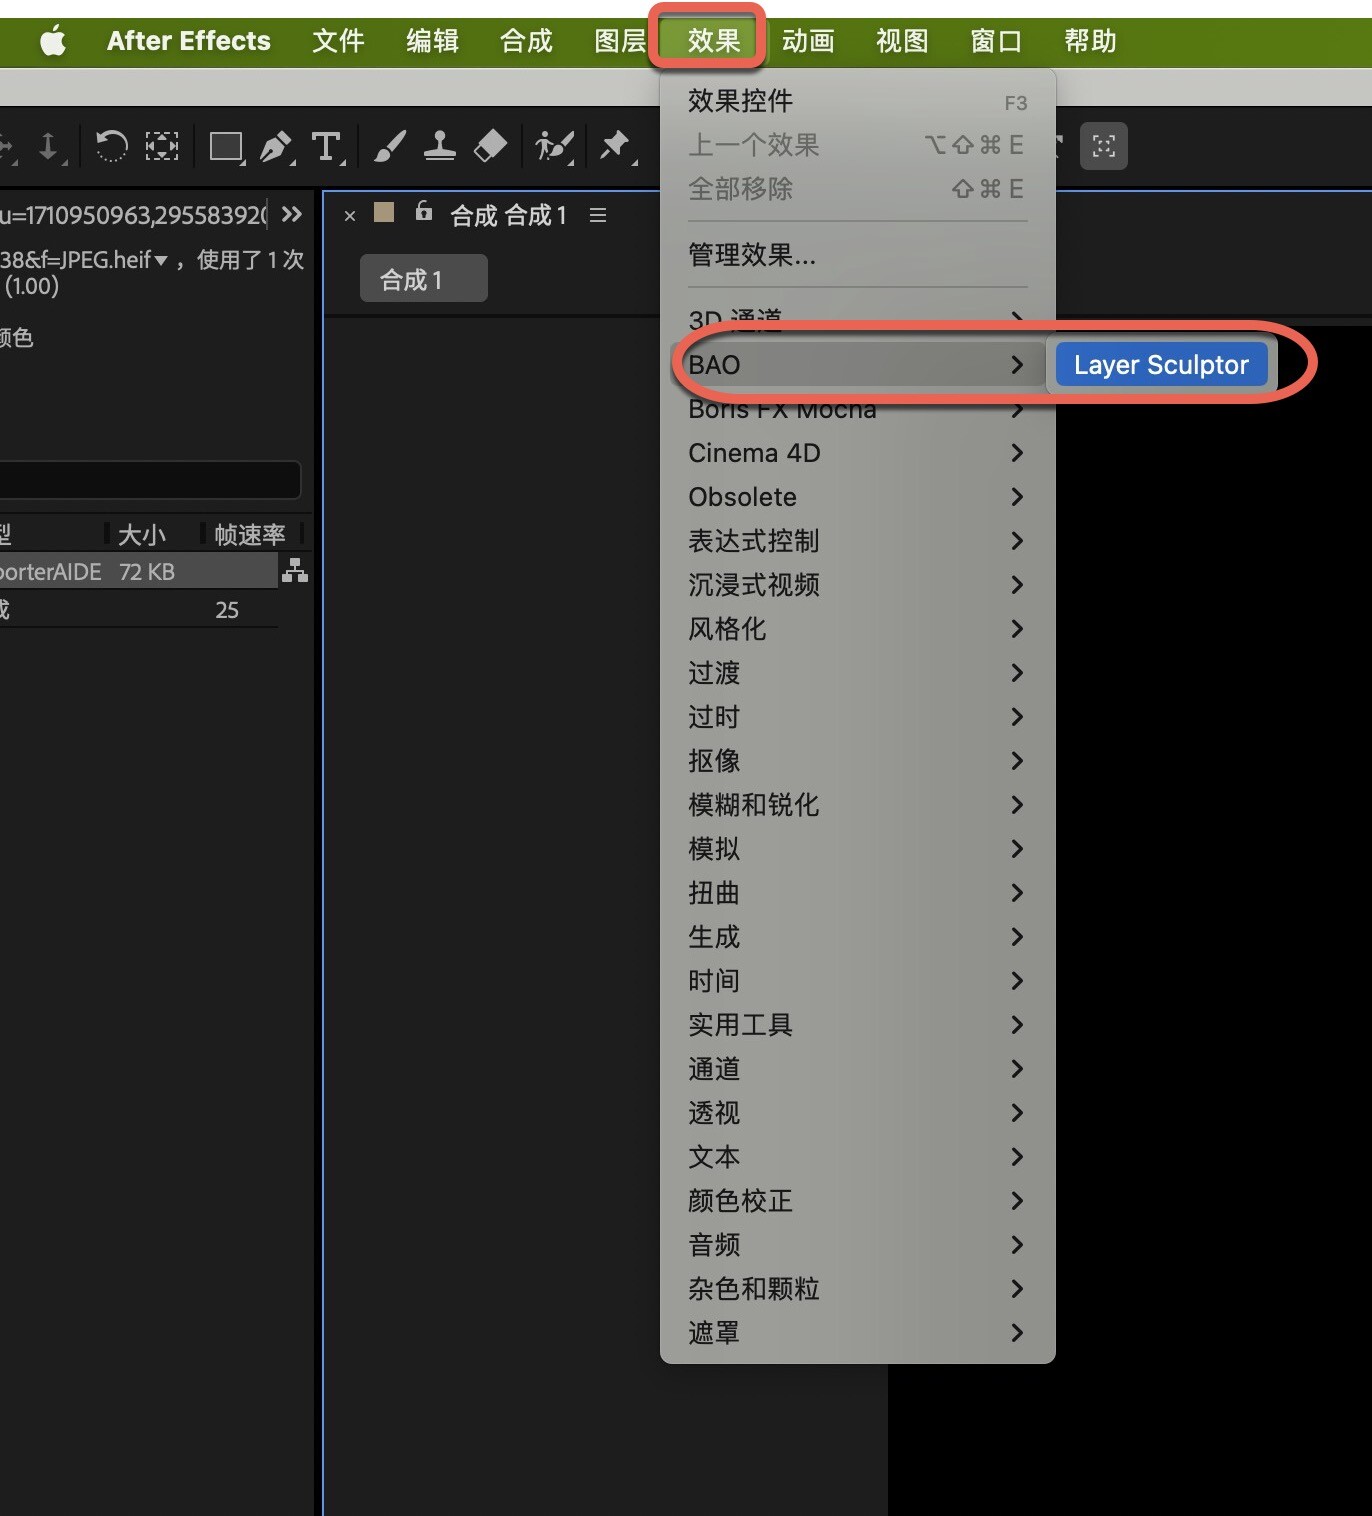Open the composition panel hamburger menu
This screenshot has width=1372, height=1516.
pyautogui.click(x=598, y=215)
